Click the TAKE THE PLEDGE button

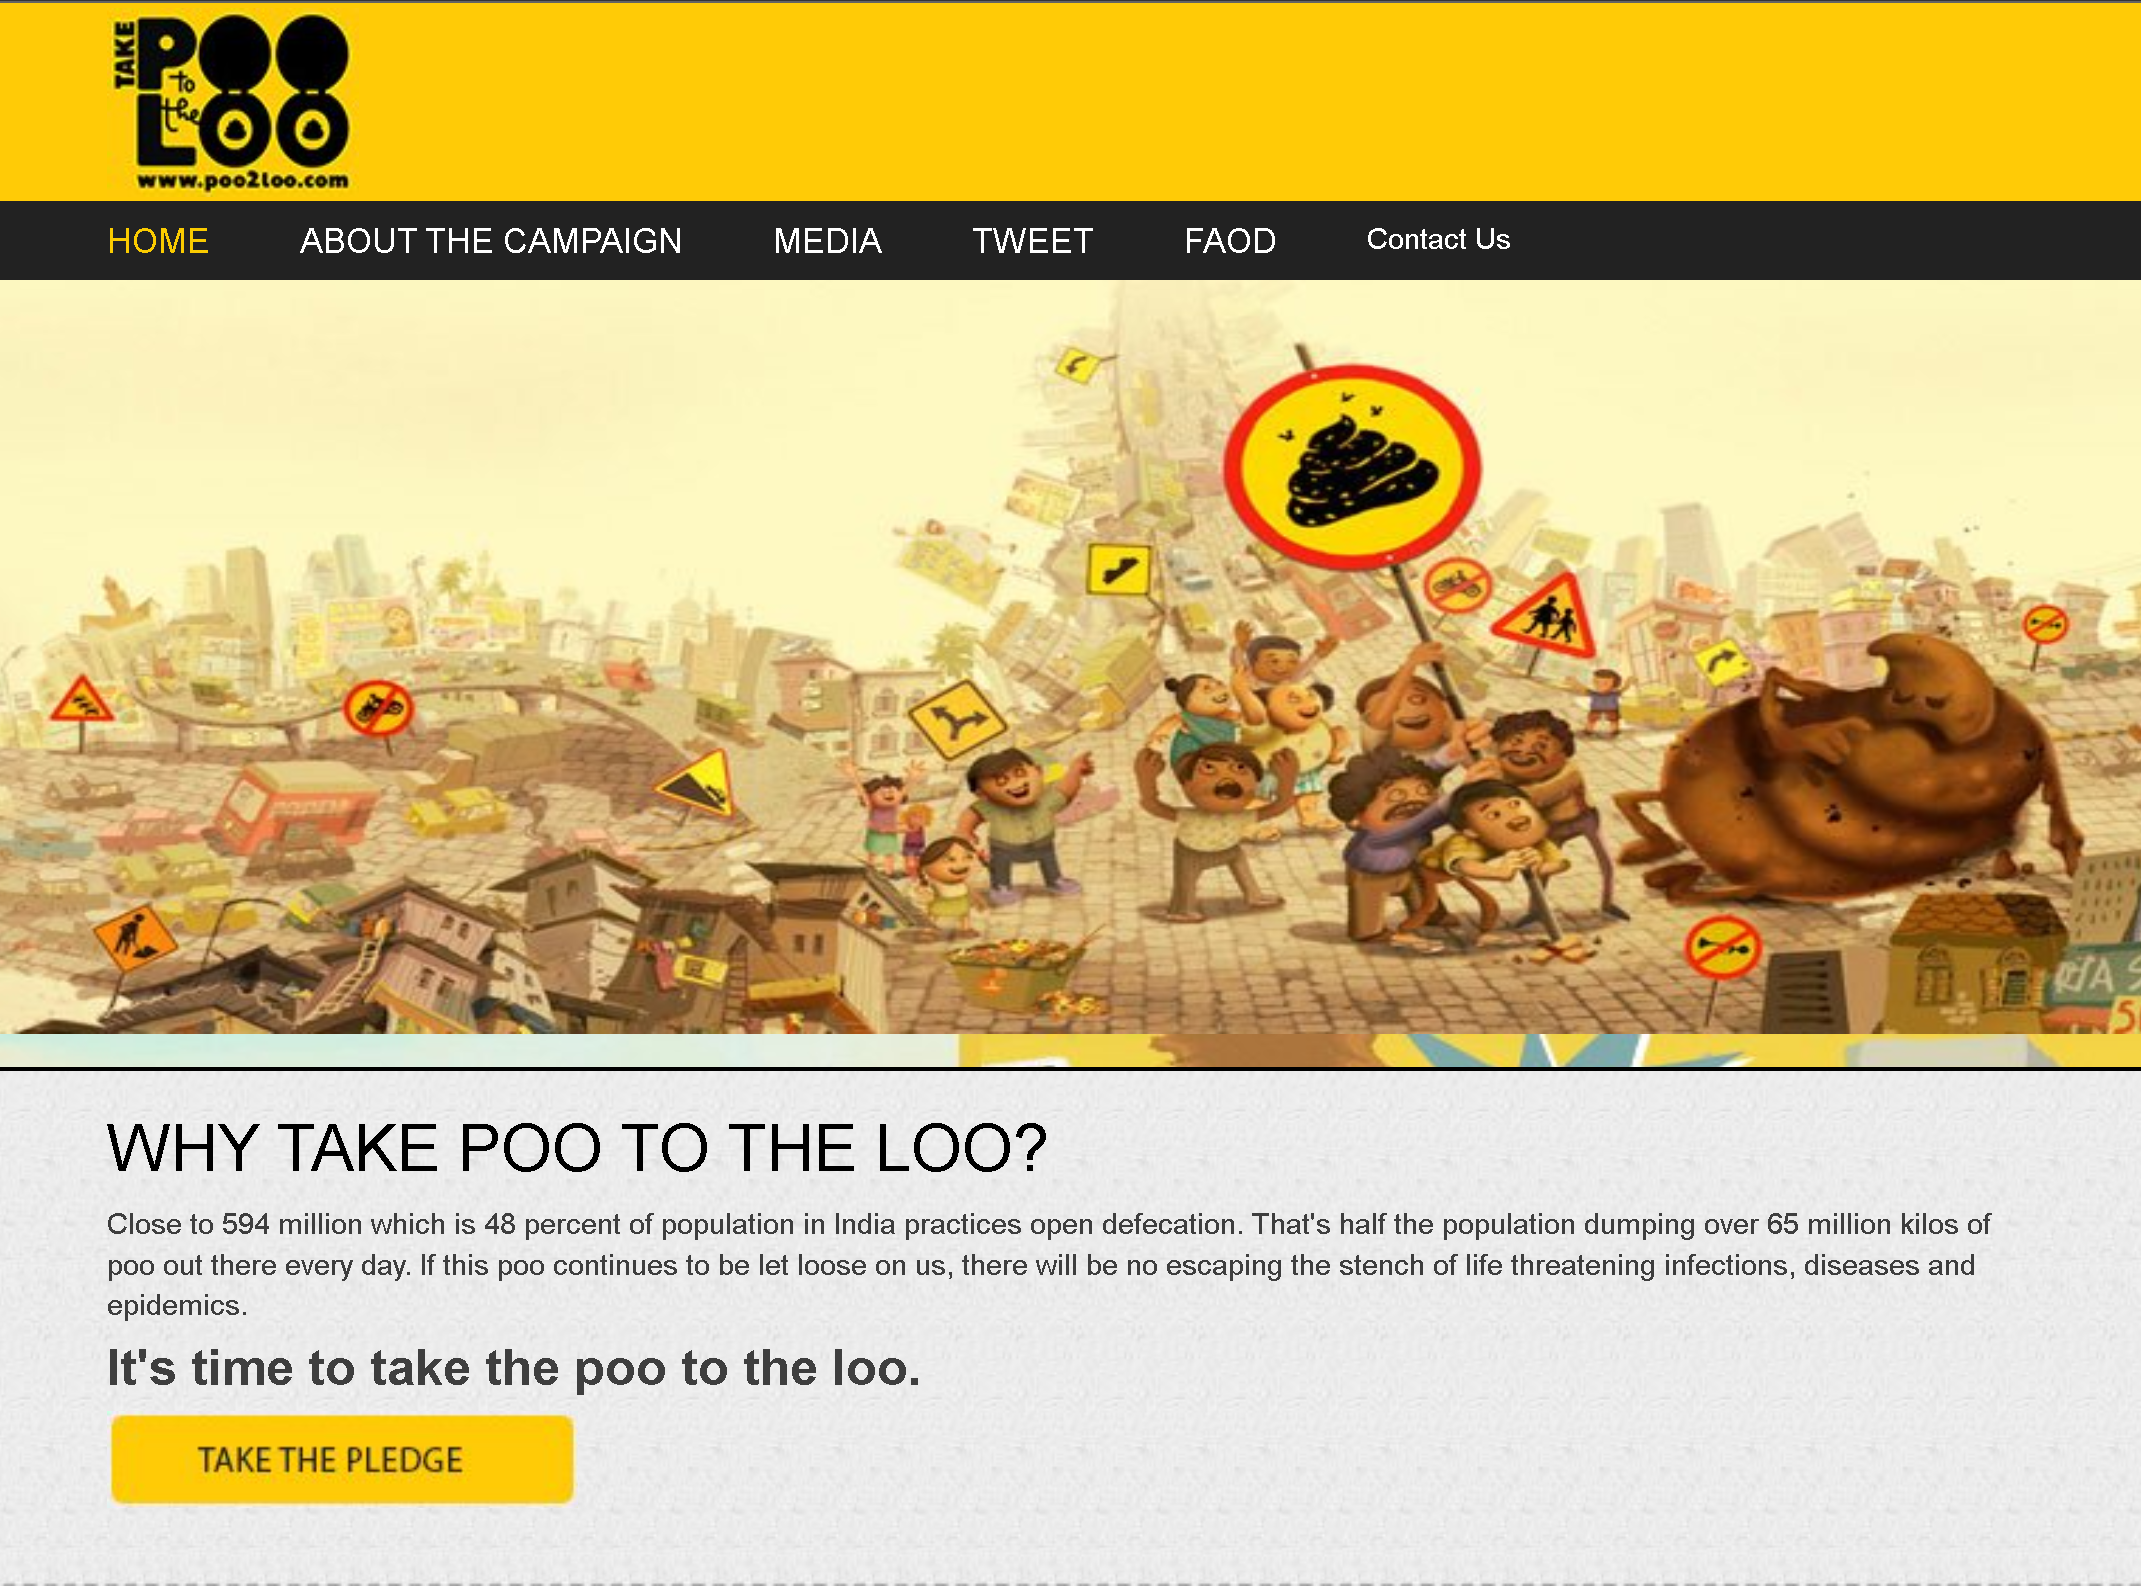coord(342,1459)
